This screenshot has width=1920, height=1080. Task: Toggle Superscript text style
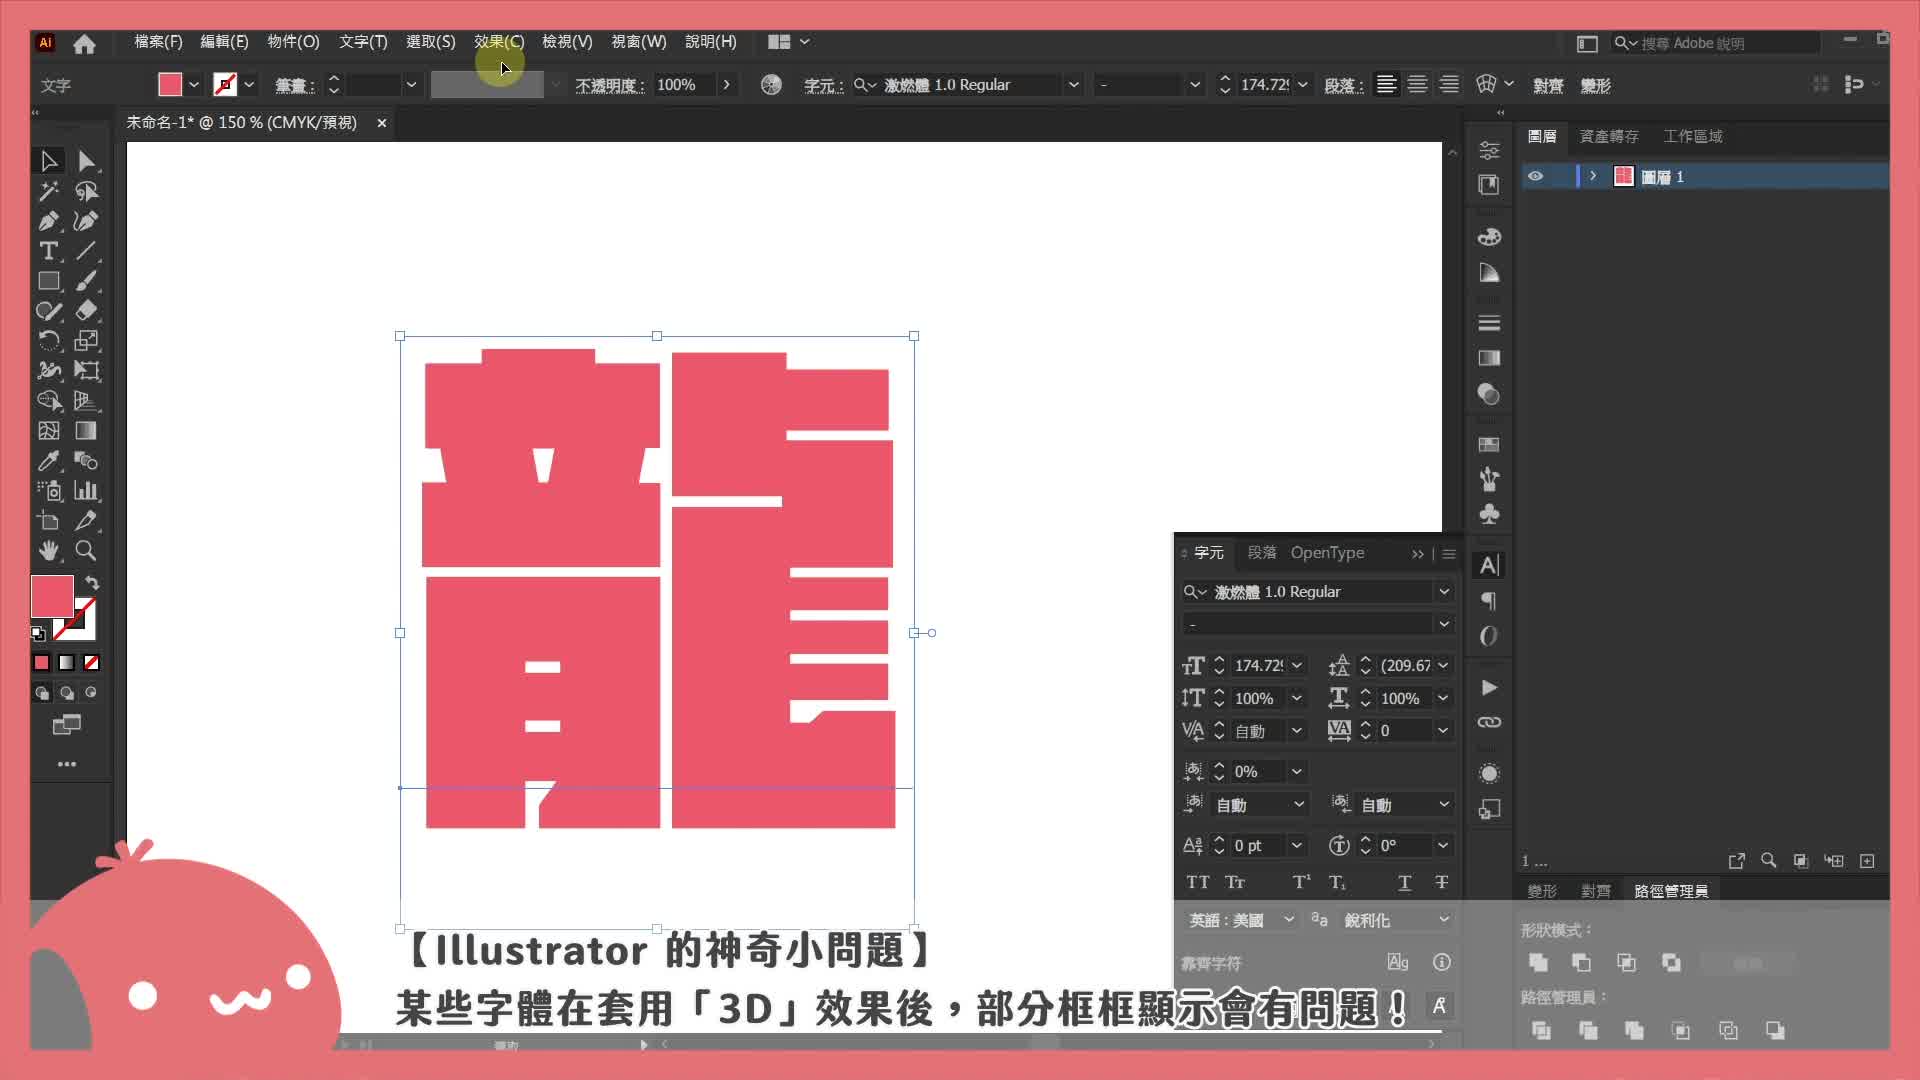tap(1301, 882)
